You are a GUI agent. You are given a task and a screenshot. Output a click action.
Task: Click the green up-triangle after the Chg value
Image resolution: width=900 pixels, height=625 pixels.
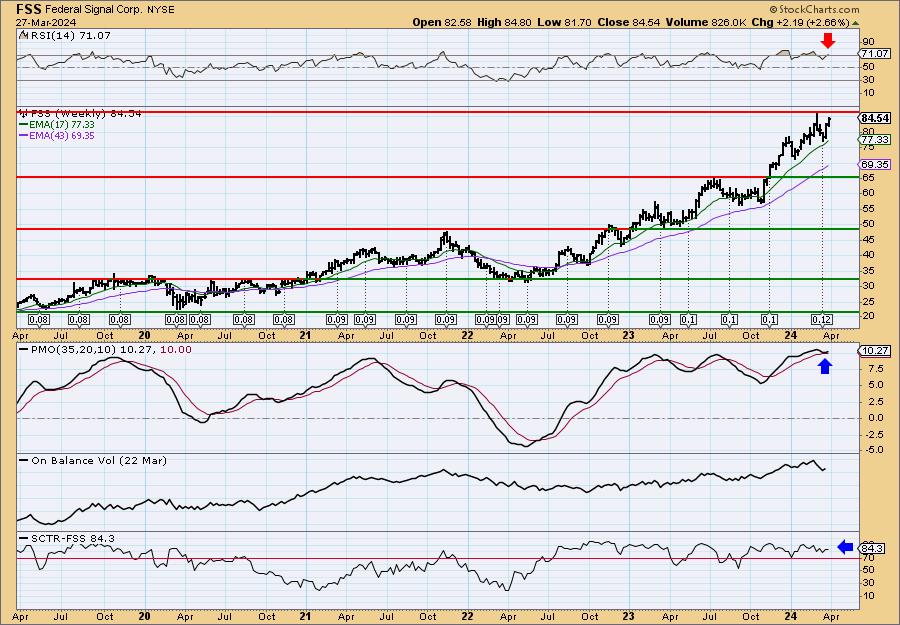tap(856, 23)
